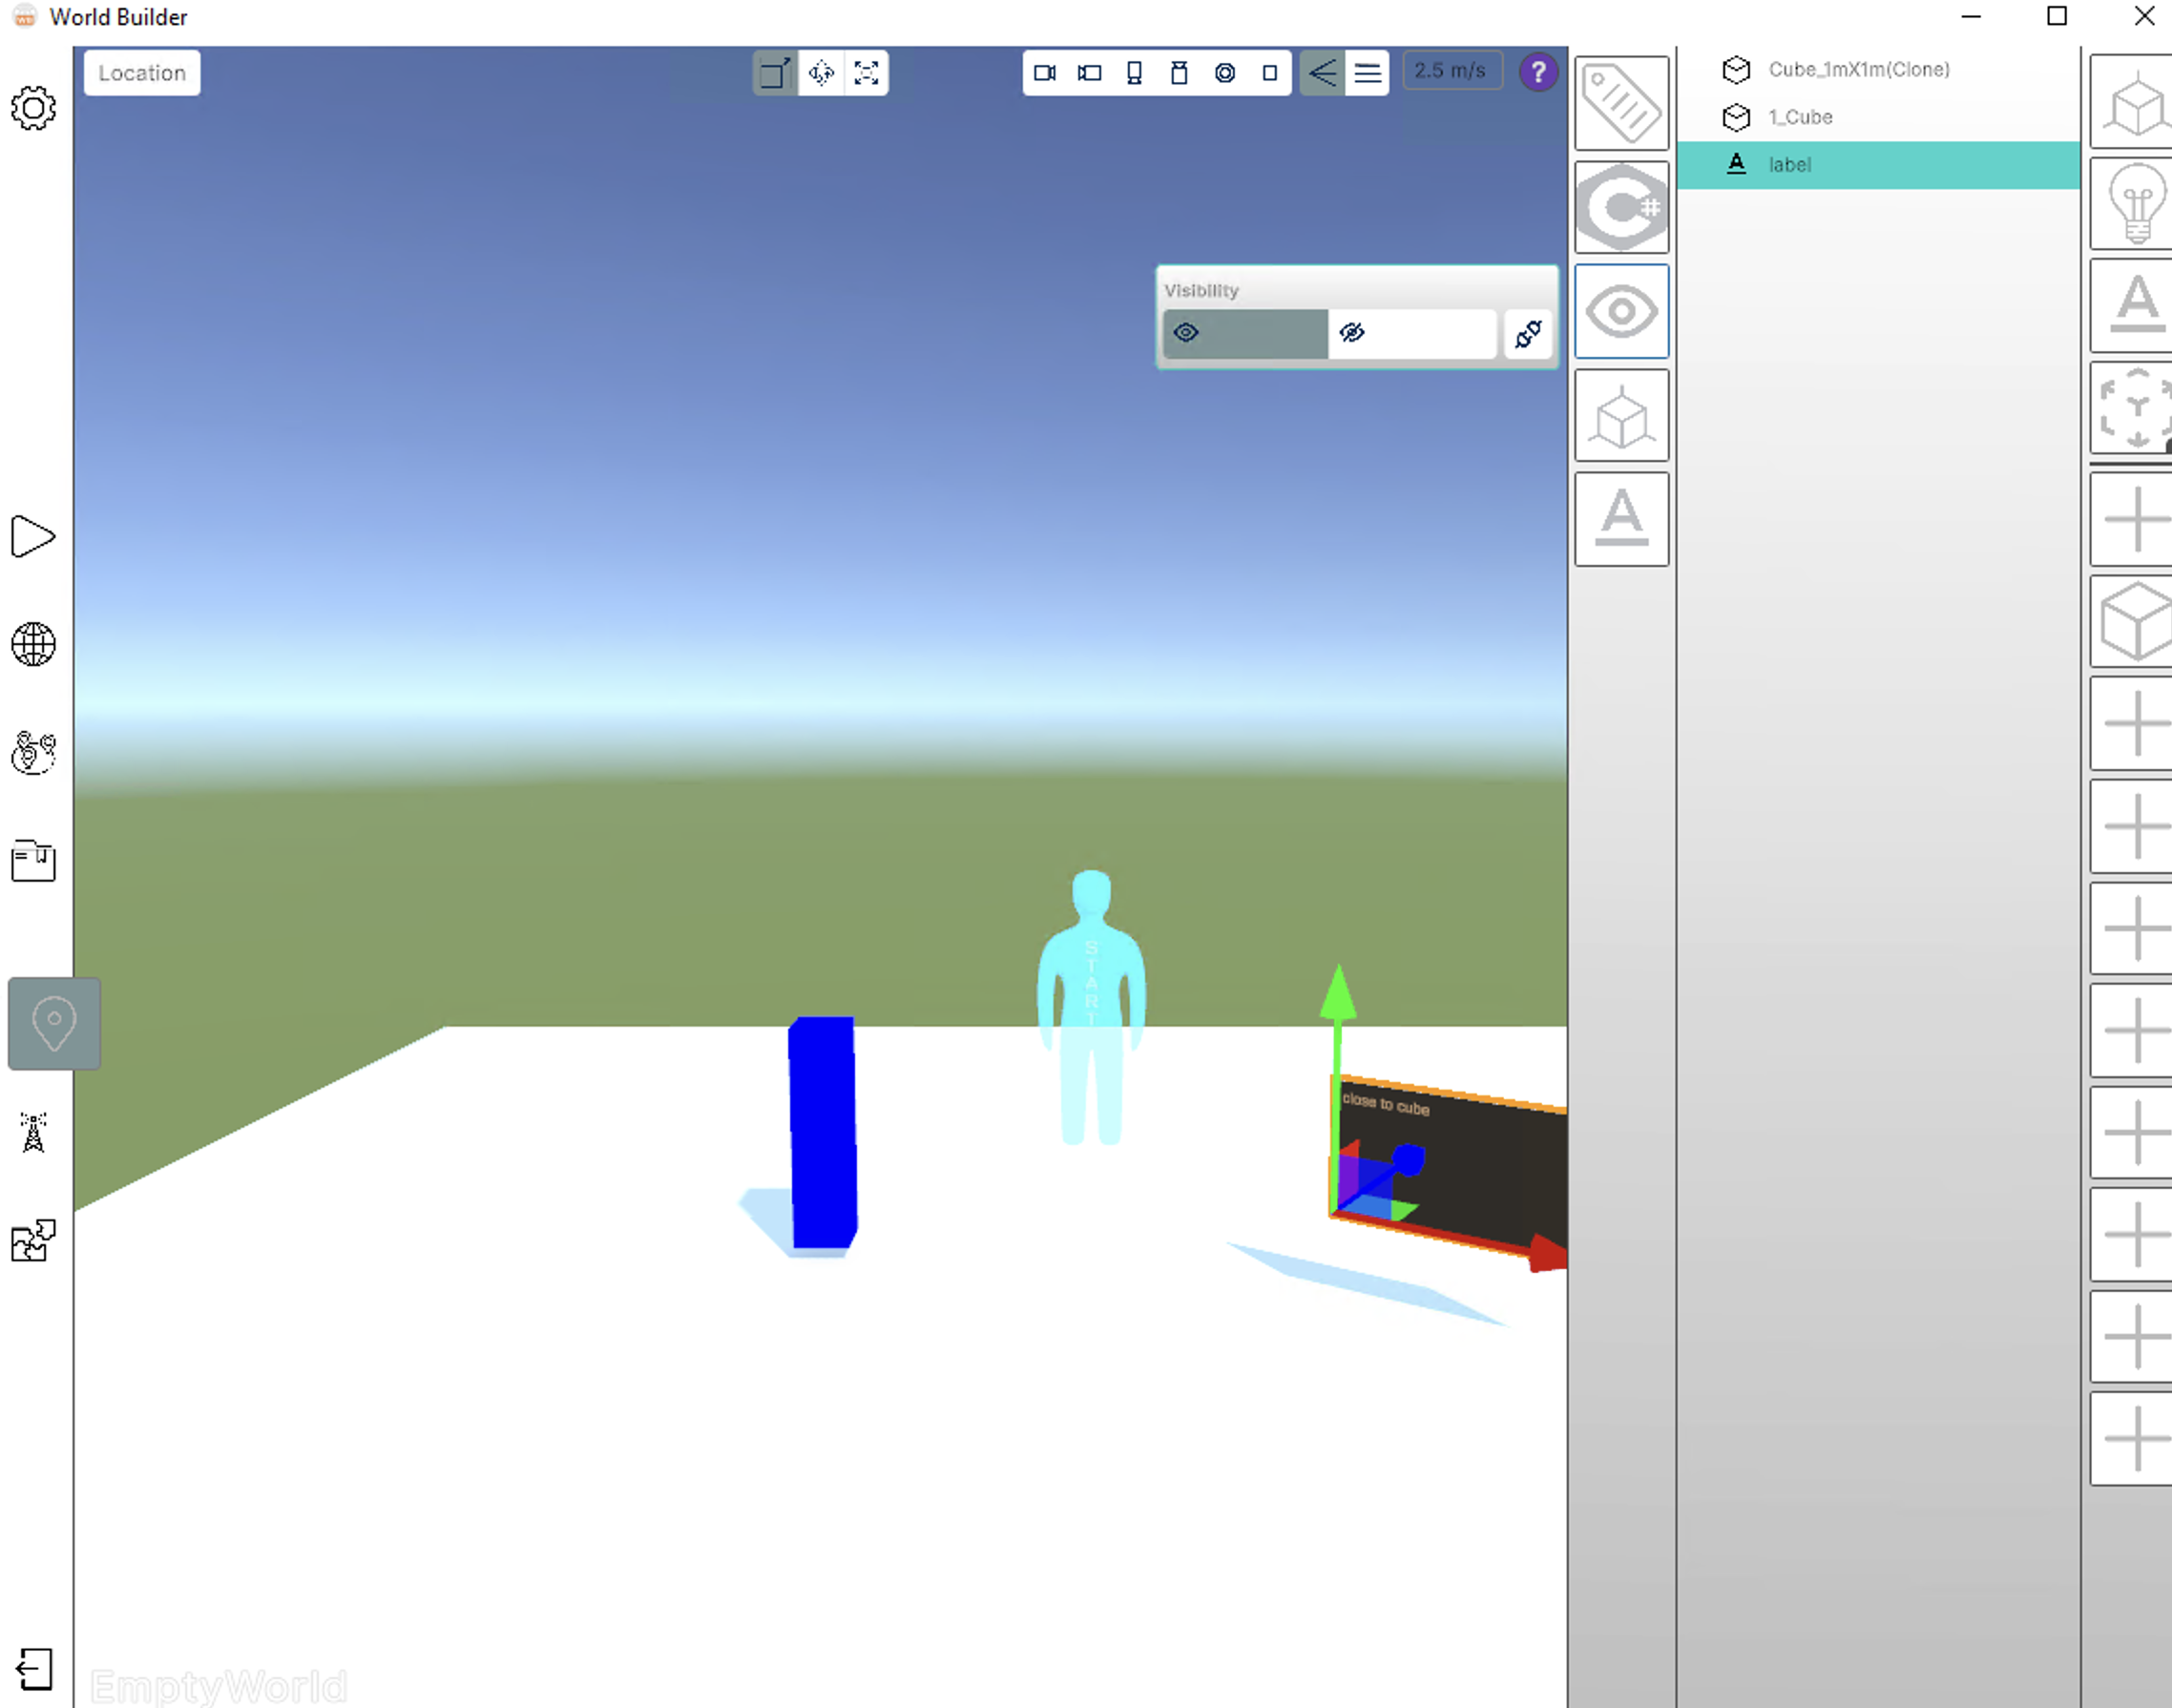
Task: Open the settings gear in the sidebar
Action: tap(33, 108)
